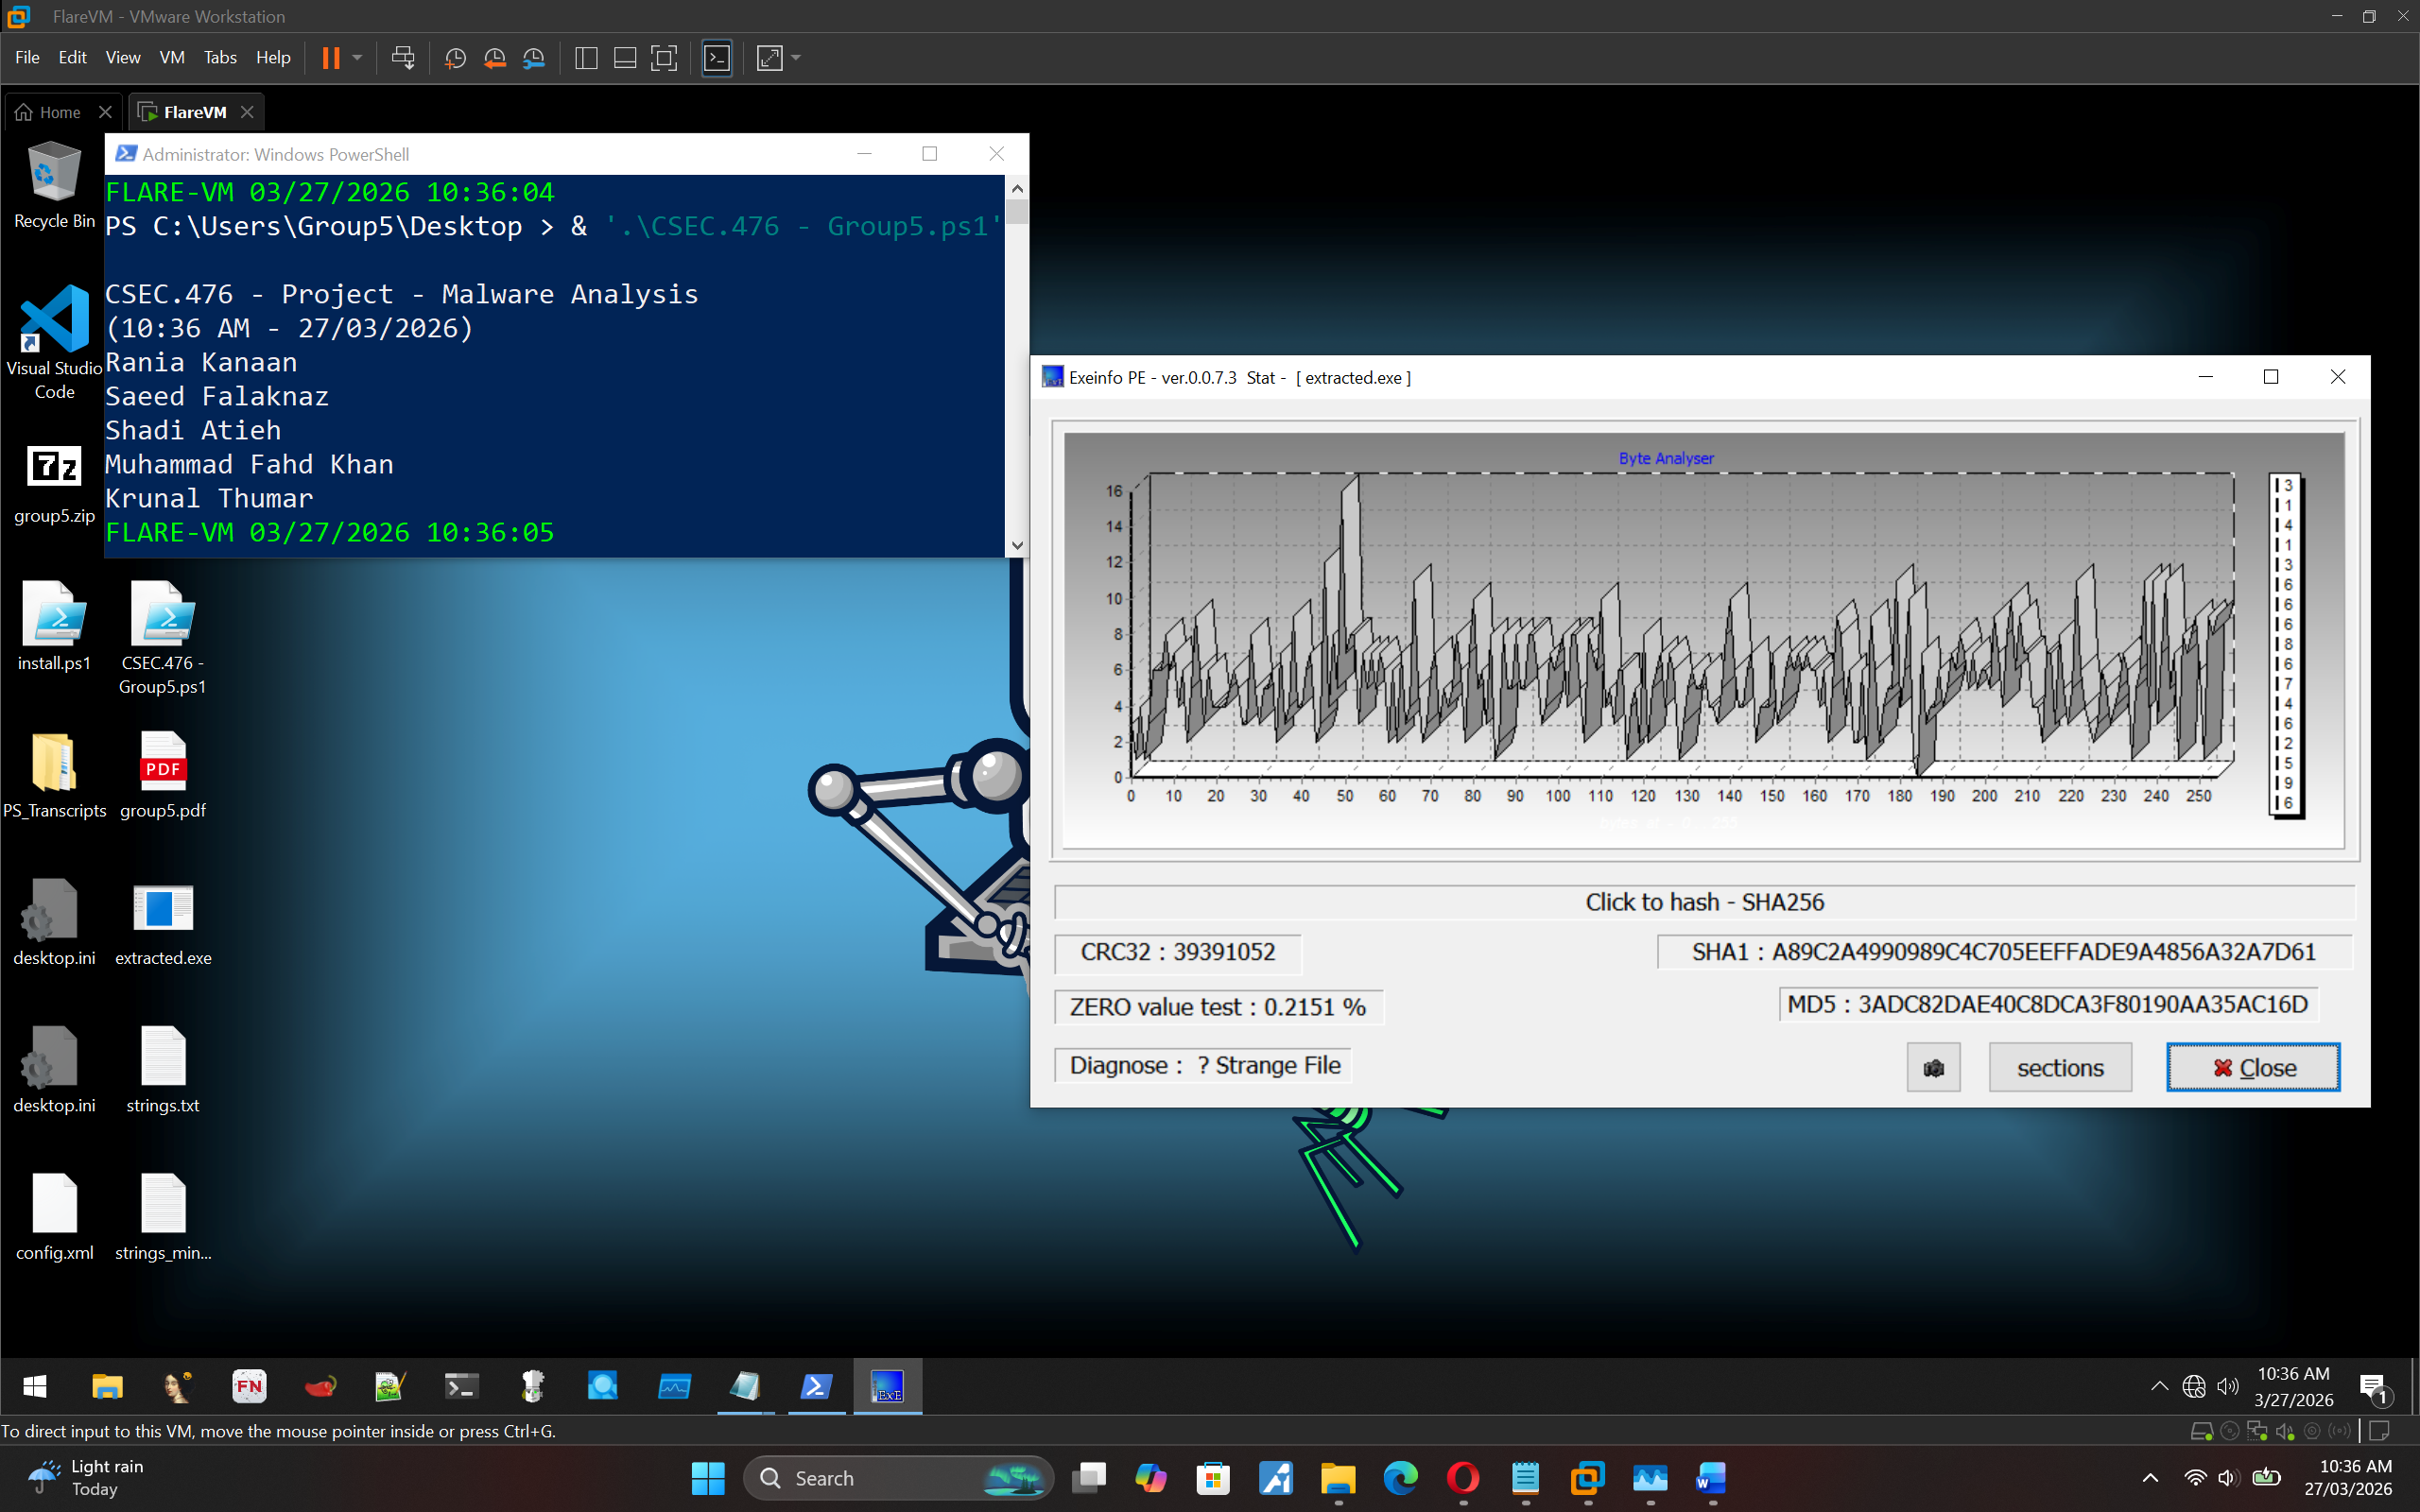This screenshot has height=1512, width=2420.
Task: Toggle VMware console view button
Action: tap(717, 58)
